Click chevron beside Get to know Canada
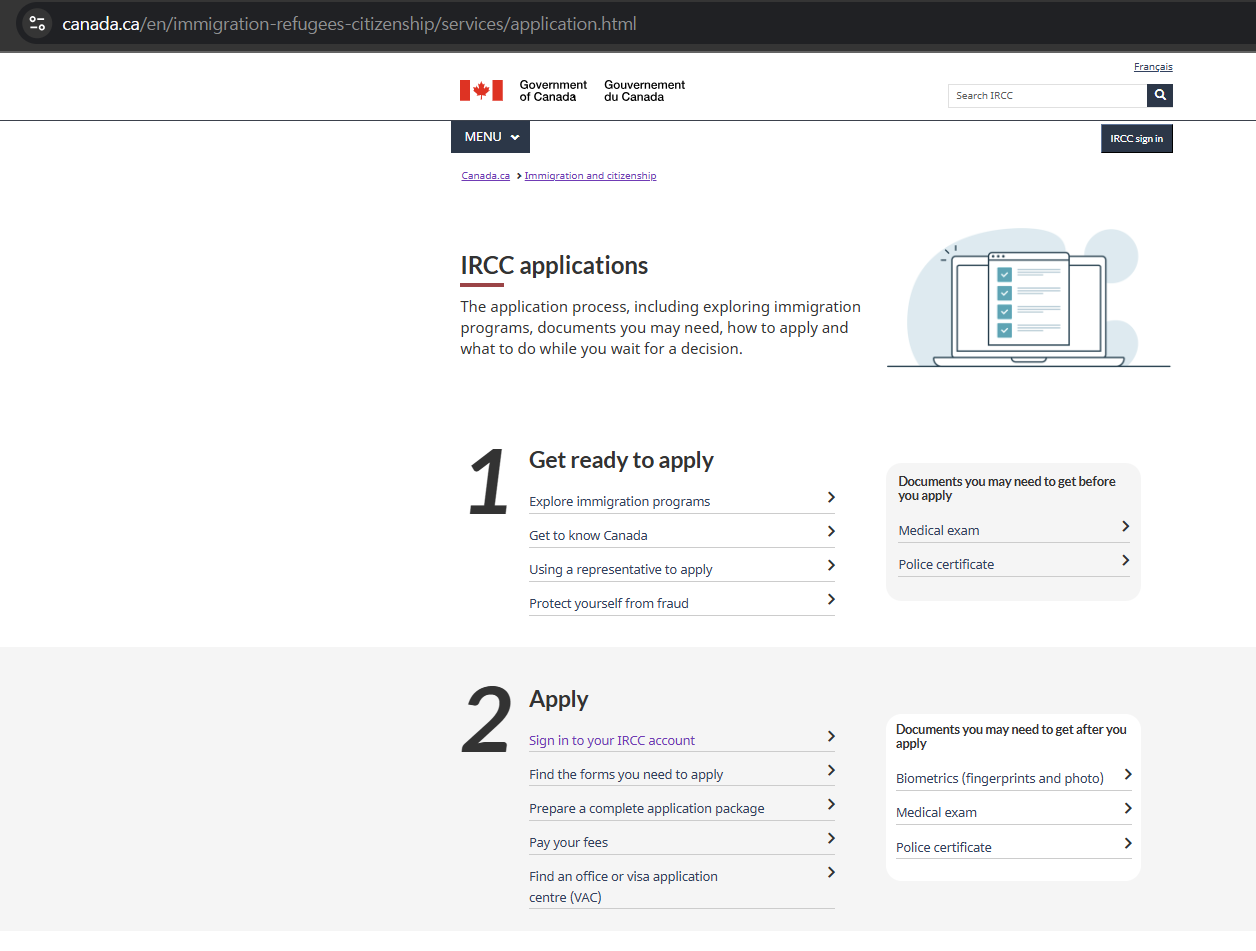This screenshot has height=951, width=1256. 831,531
